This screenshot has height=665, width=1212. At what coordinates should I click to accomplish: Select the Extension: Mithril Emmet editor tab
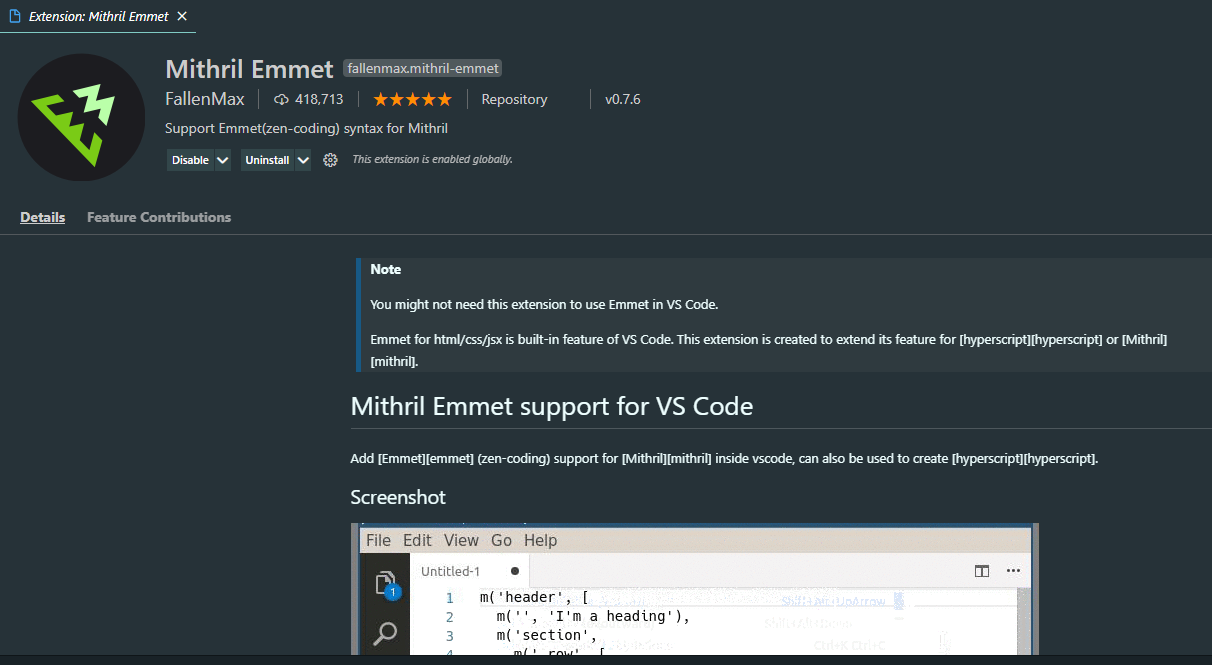(x=98, y=17)
